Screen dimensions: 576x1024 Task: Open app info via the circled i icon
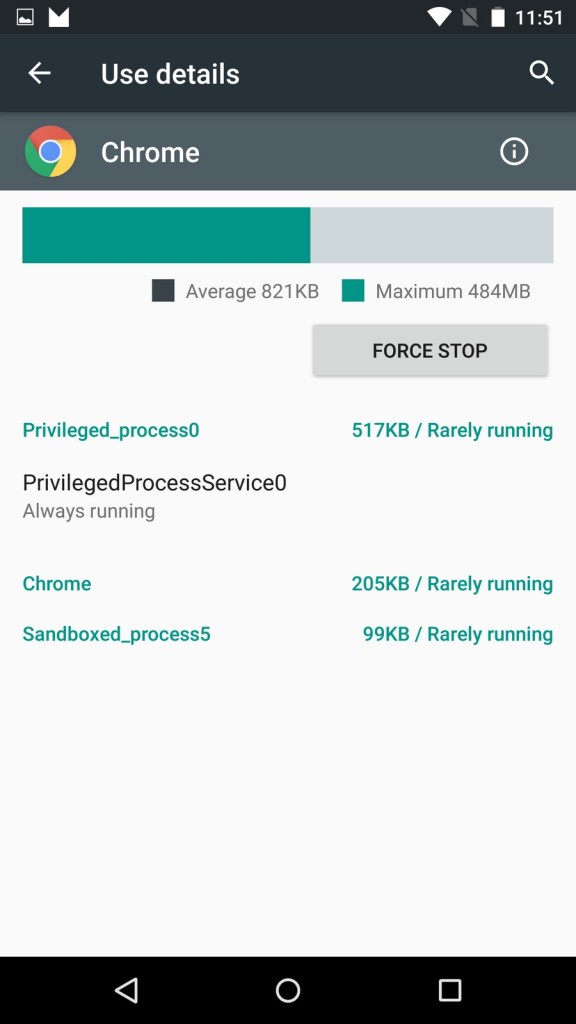514,152
